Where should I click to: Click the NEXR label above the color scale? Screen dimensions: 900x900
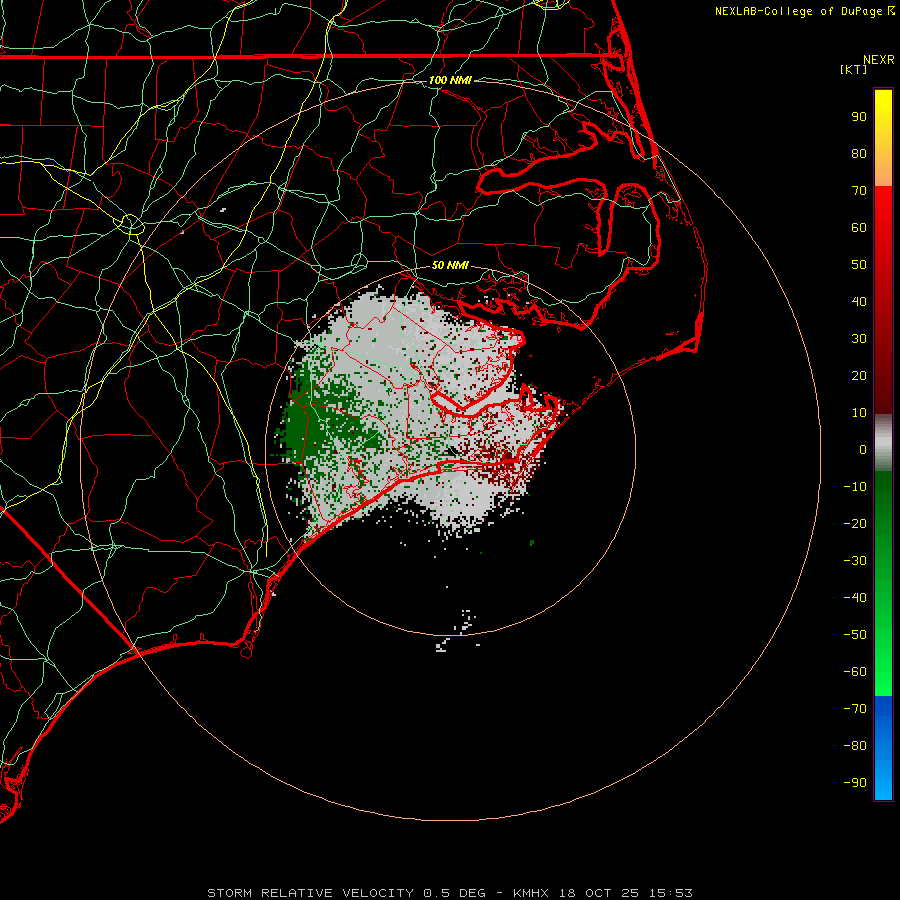point(878,60)
